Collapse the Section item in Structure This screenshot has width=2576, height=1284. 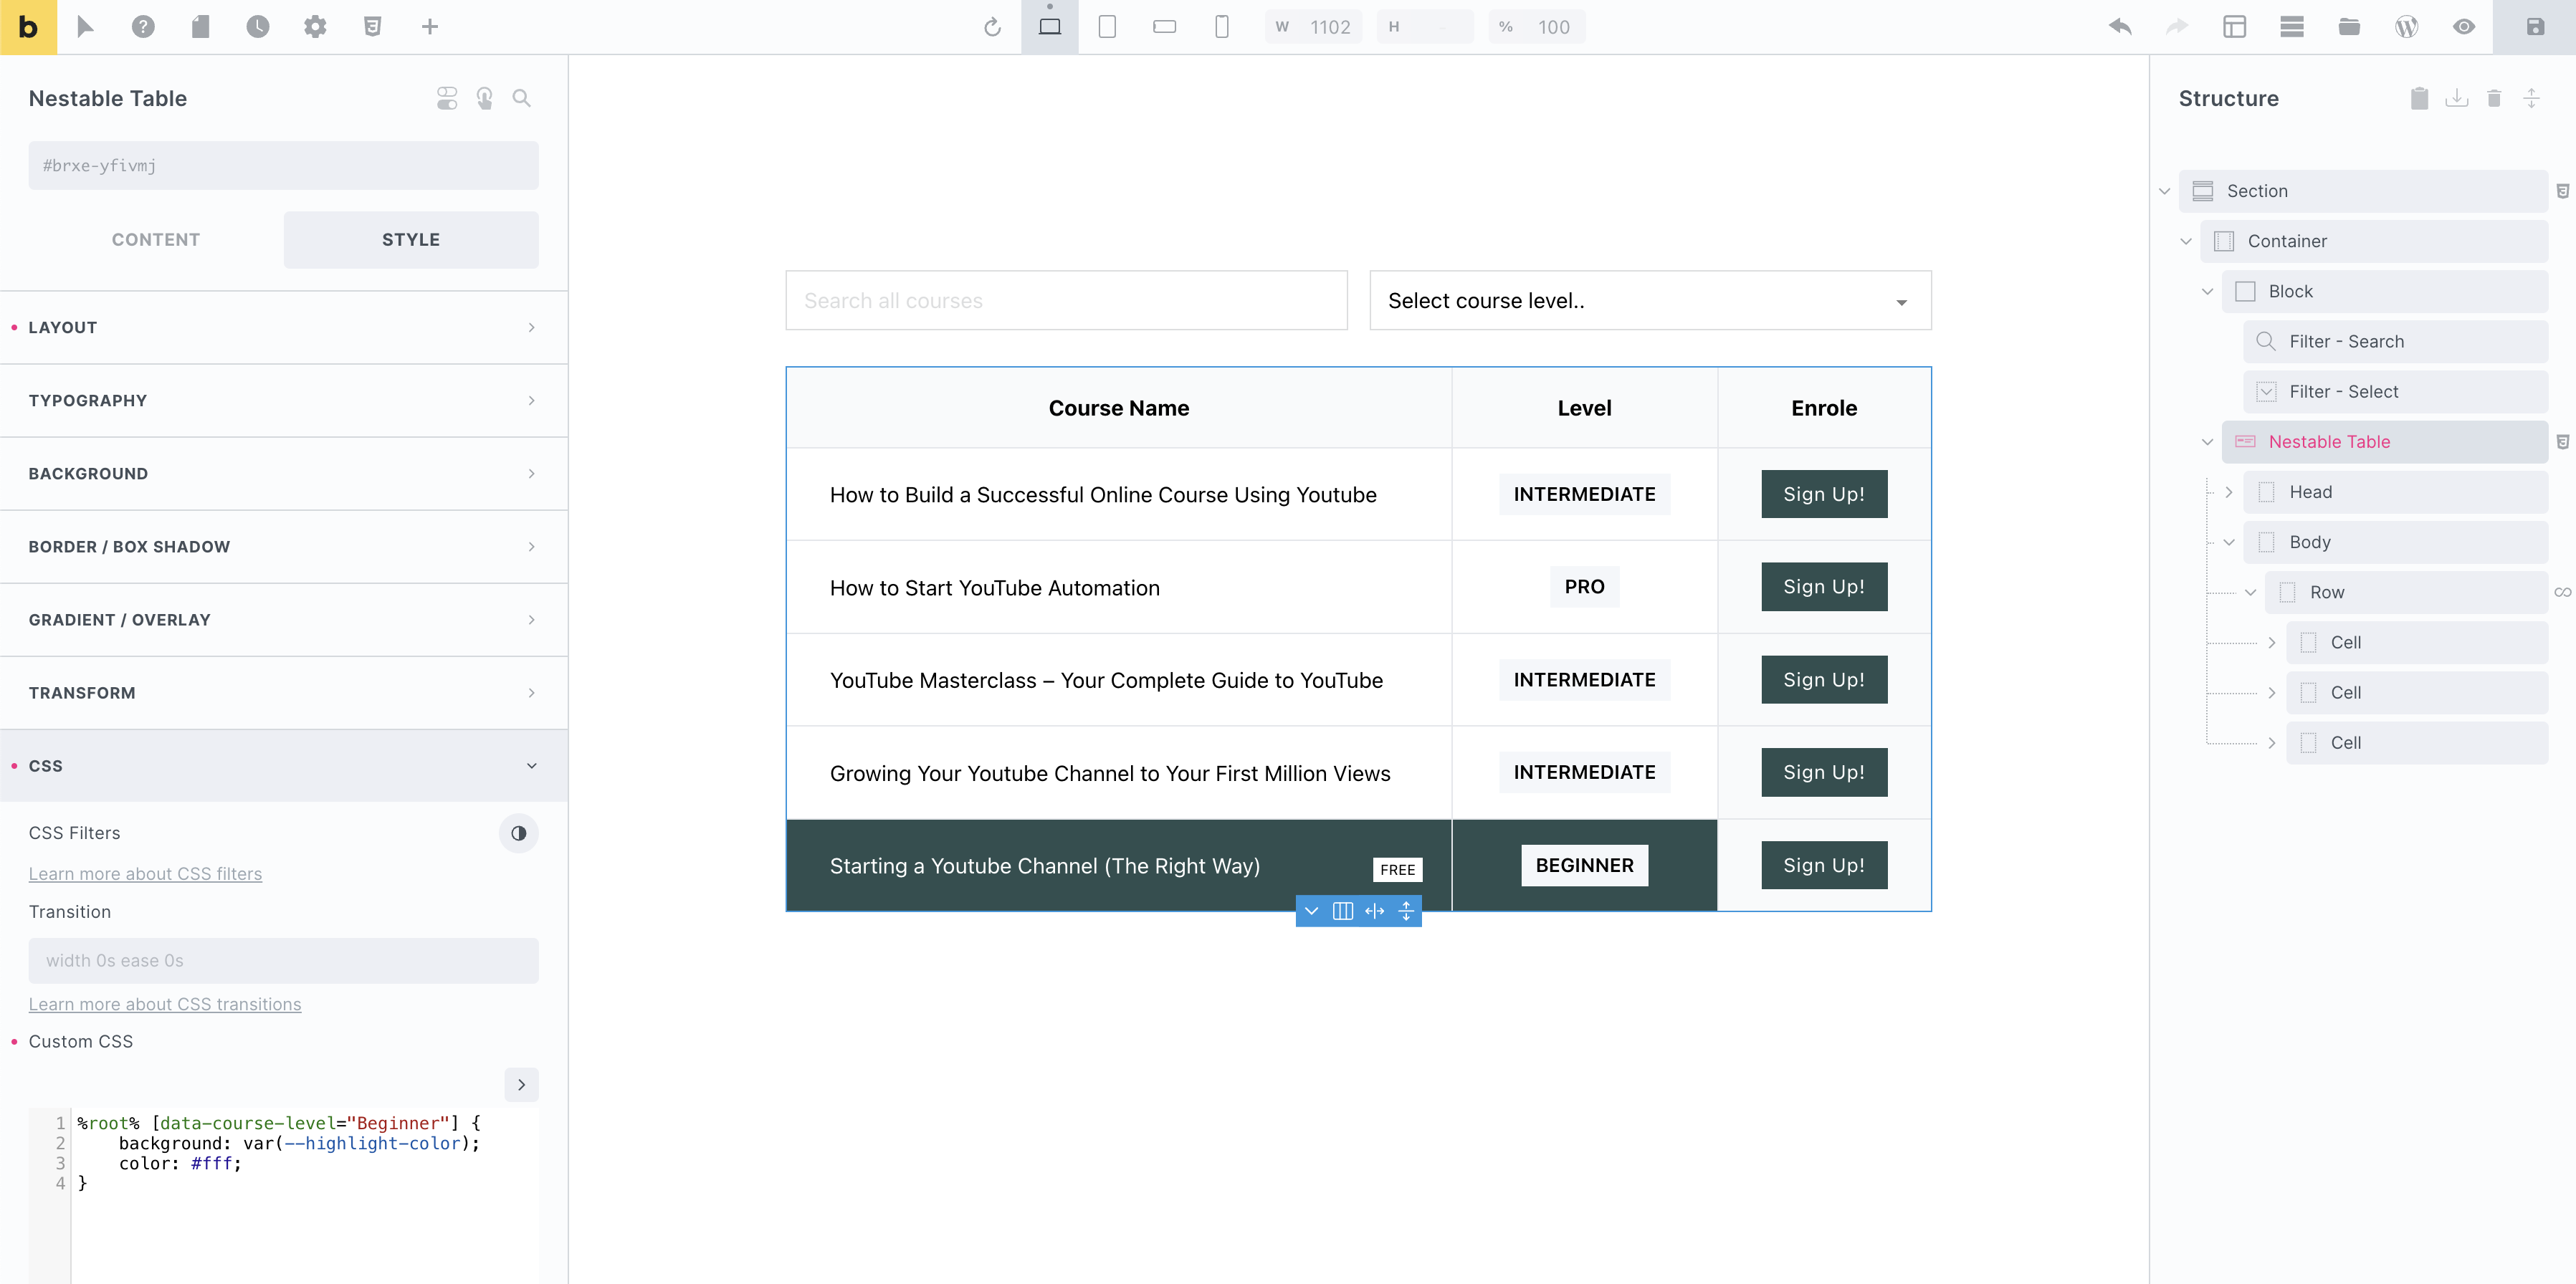tap(2164, 191)
